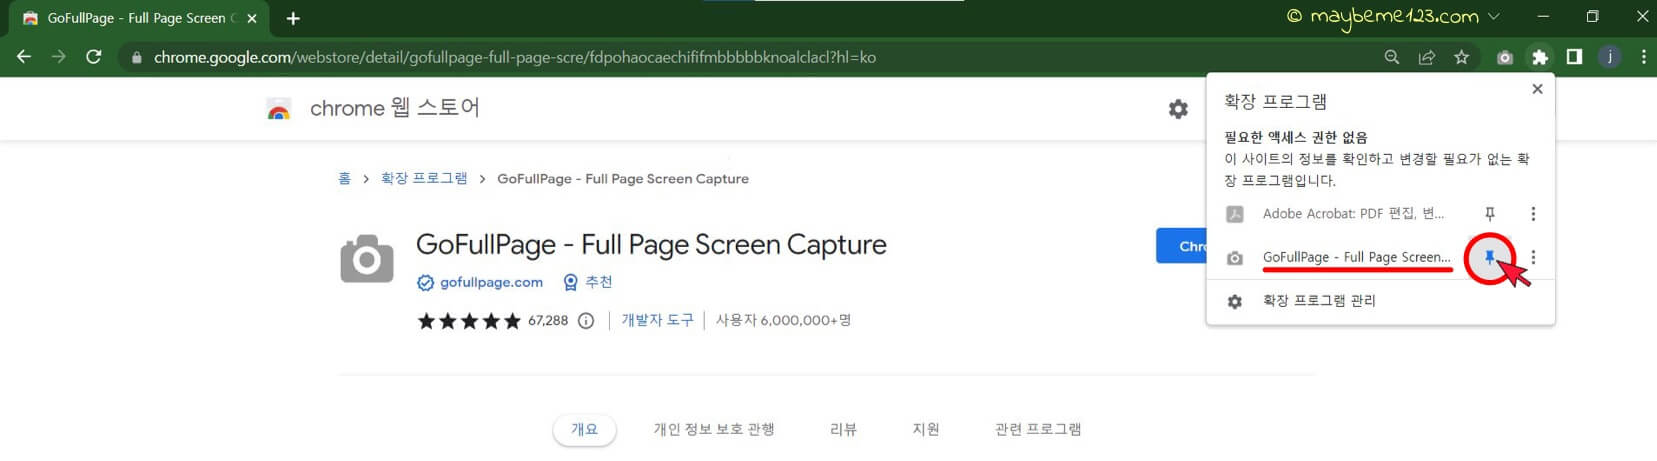Image resolution: width=1657 pixels, height=461 pixels.
Task: Close the 확장 프로그램 popup
Action: (x=1537, y=89)
